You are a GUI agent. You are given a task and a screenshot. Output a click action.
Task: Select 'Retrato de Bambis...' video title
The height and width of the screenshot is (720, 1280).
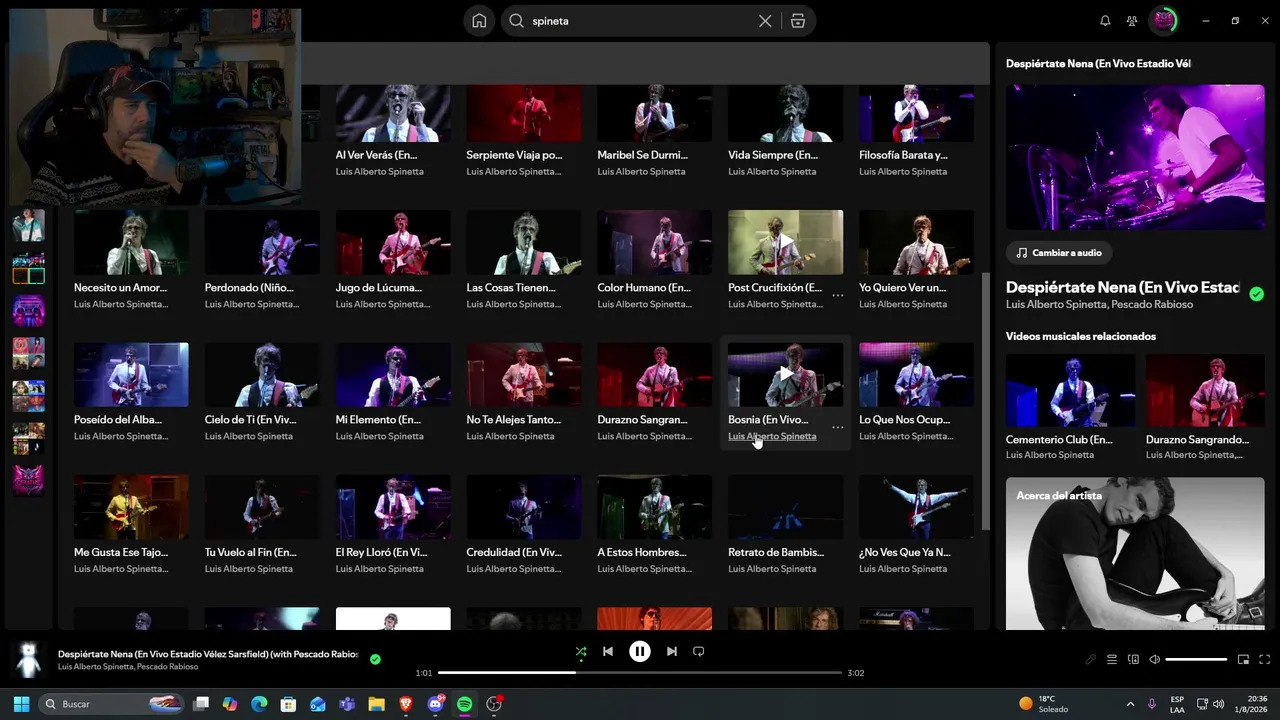coord(776,552)
